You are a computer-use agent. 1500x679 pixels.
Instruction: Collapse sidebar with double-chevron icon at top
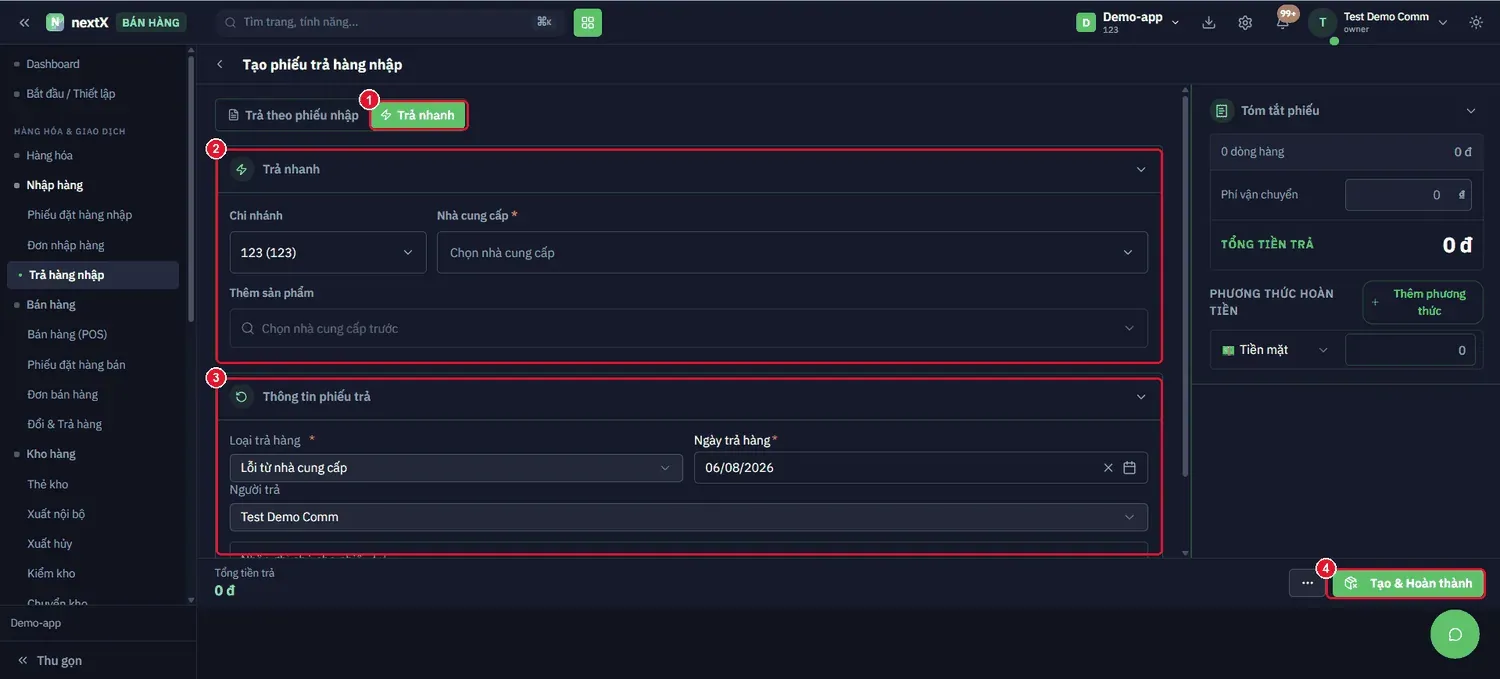pyautogui.click(x=24, y=22)
